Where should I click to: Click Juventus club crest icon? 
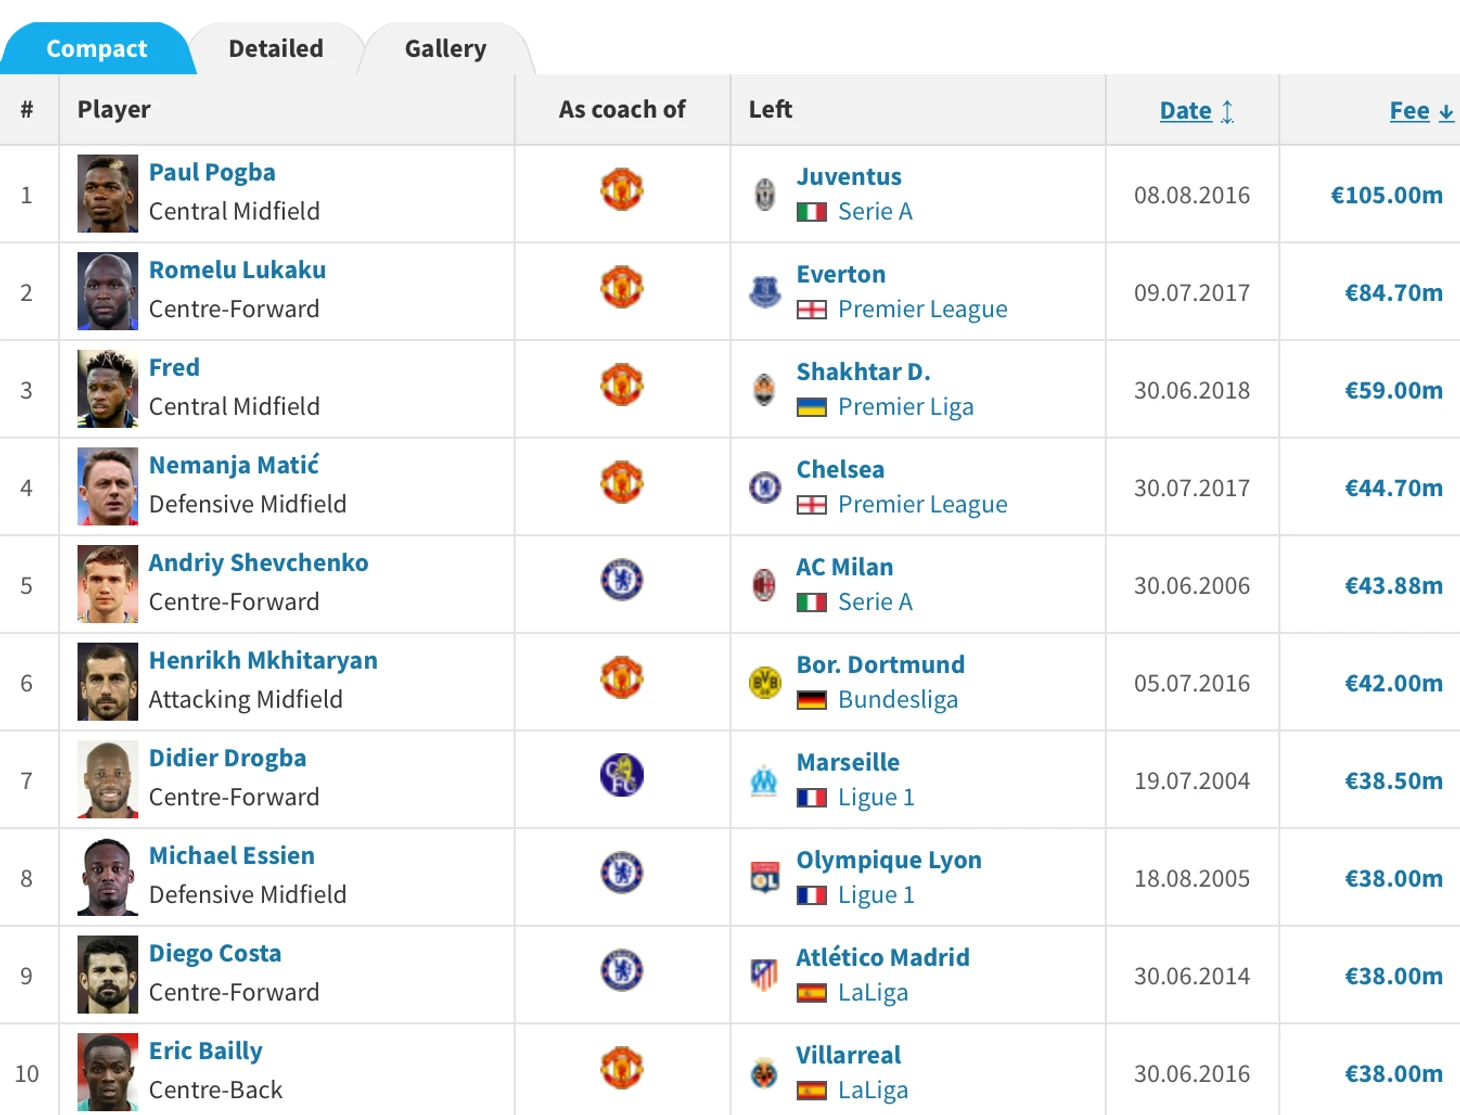pos(765,194)
